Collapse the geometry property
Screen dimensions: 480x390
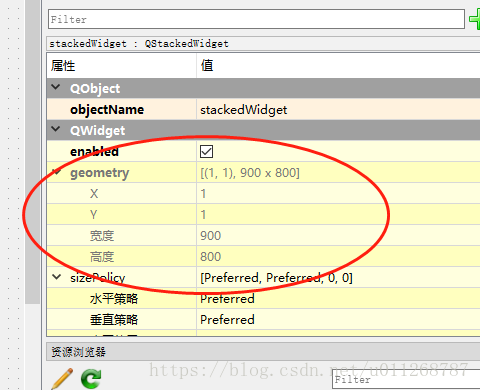point(57,172)
